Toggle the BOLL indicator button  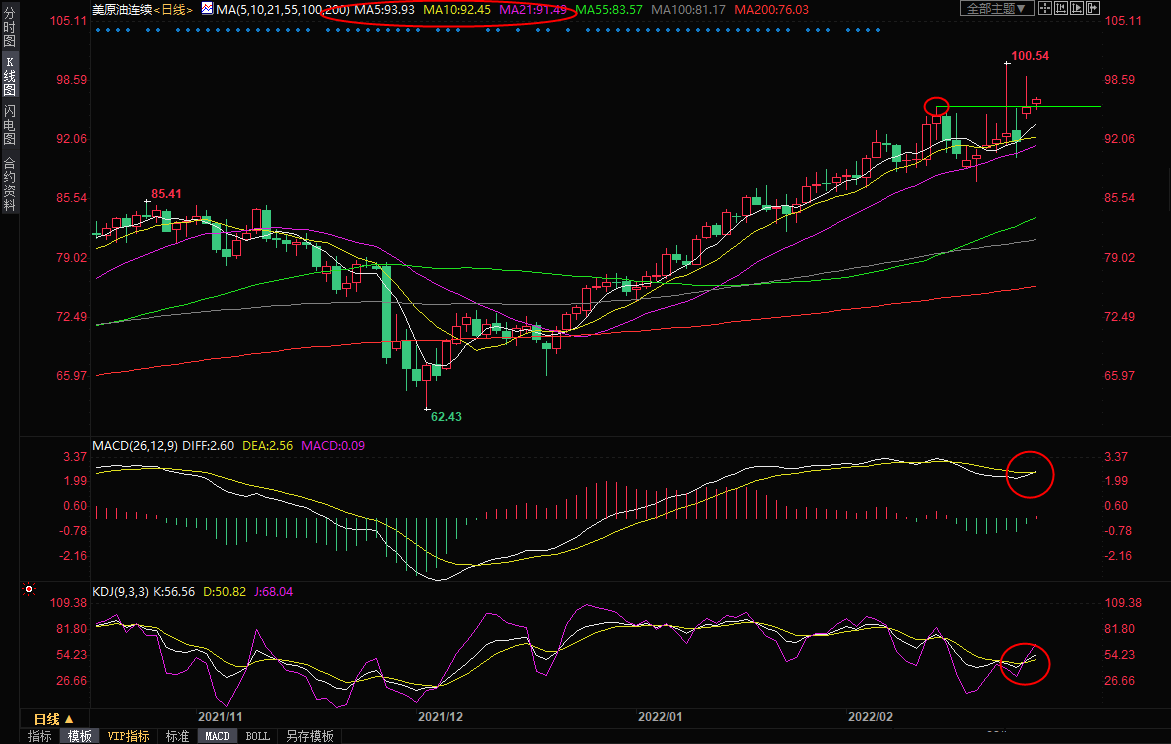tap(257, 736)
